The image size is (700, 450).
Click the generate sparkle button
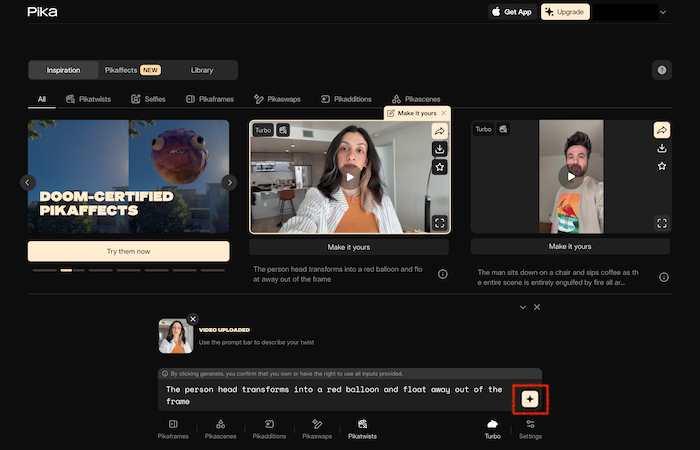click(530, 399)
